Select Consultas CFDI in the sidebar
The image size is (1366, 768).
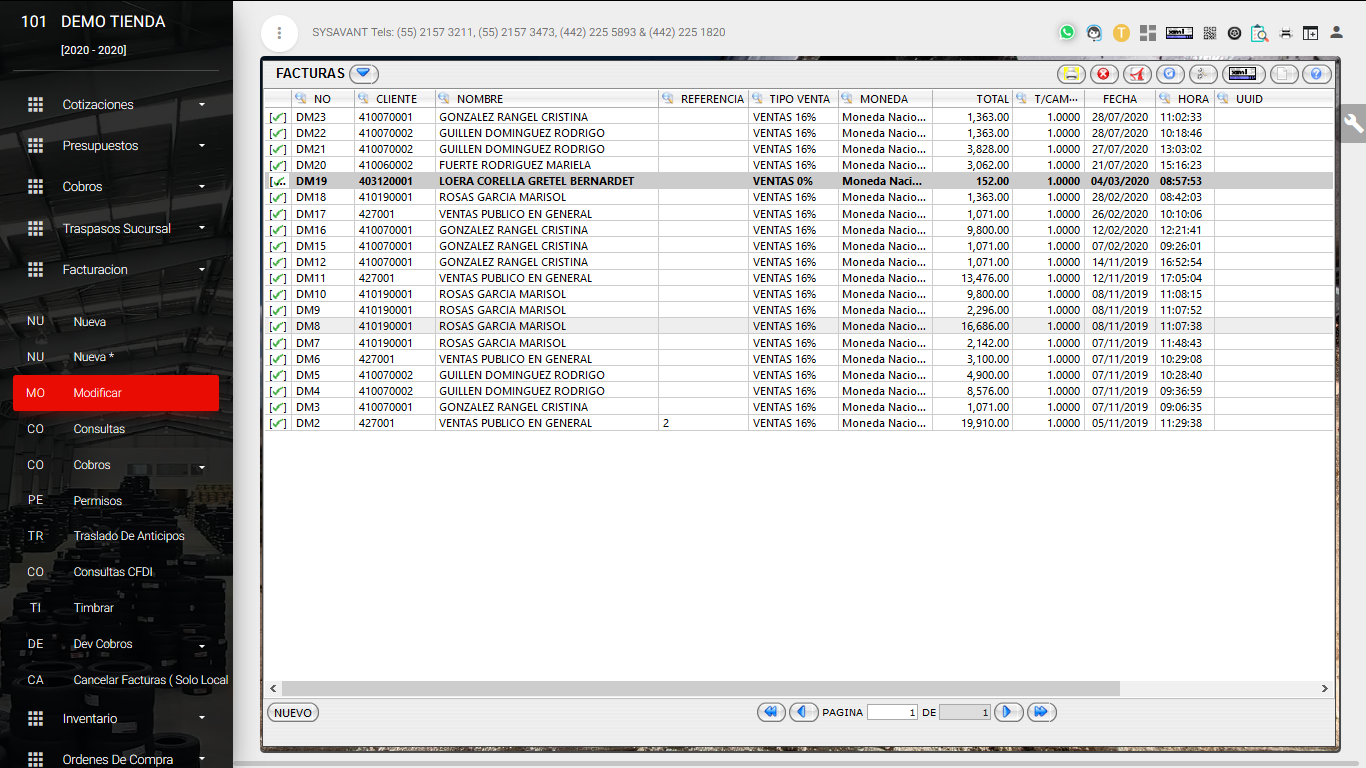[113, 572]
